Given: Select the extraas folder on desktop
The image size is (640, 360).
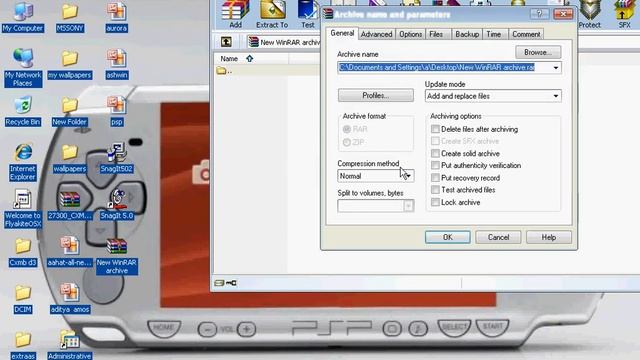Looking at the screenshot, I should coord(23,346).
